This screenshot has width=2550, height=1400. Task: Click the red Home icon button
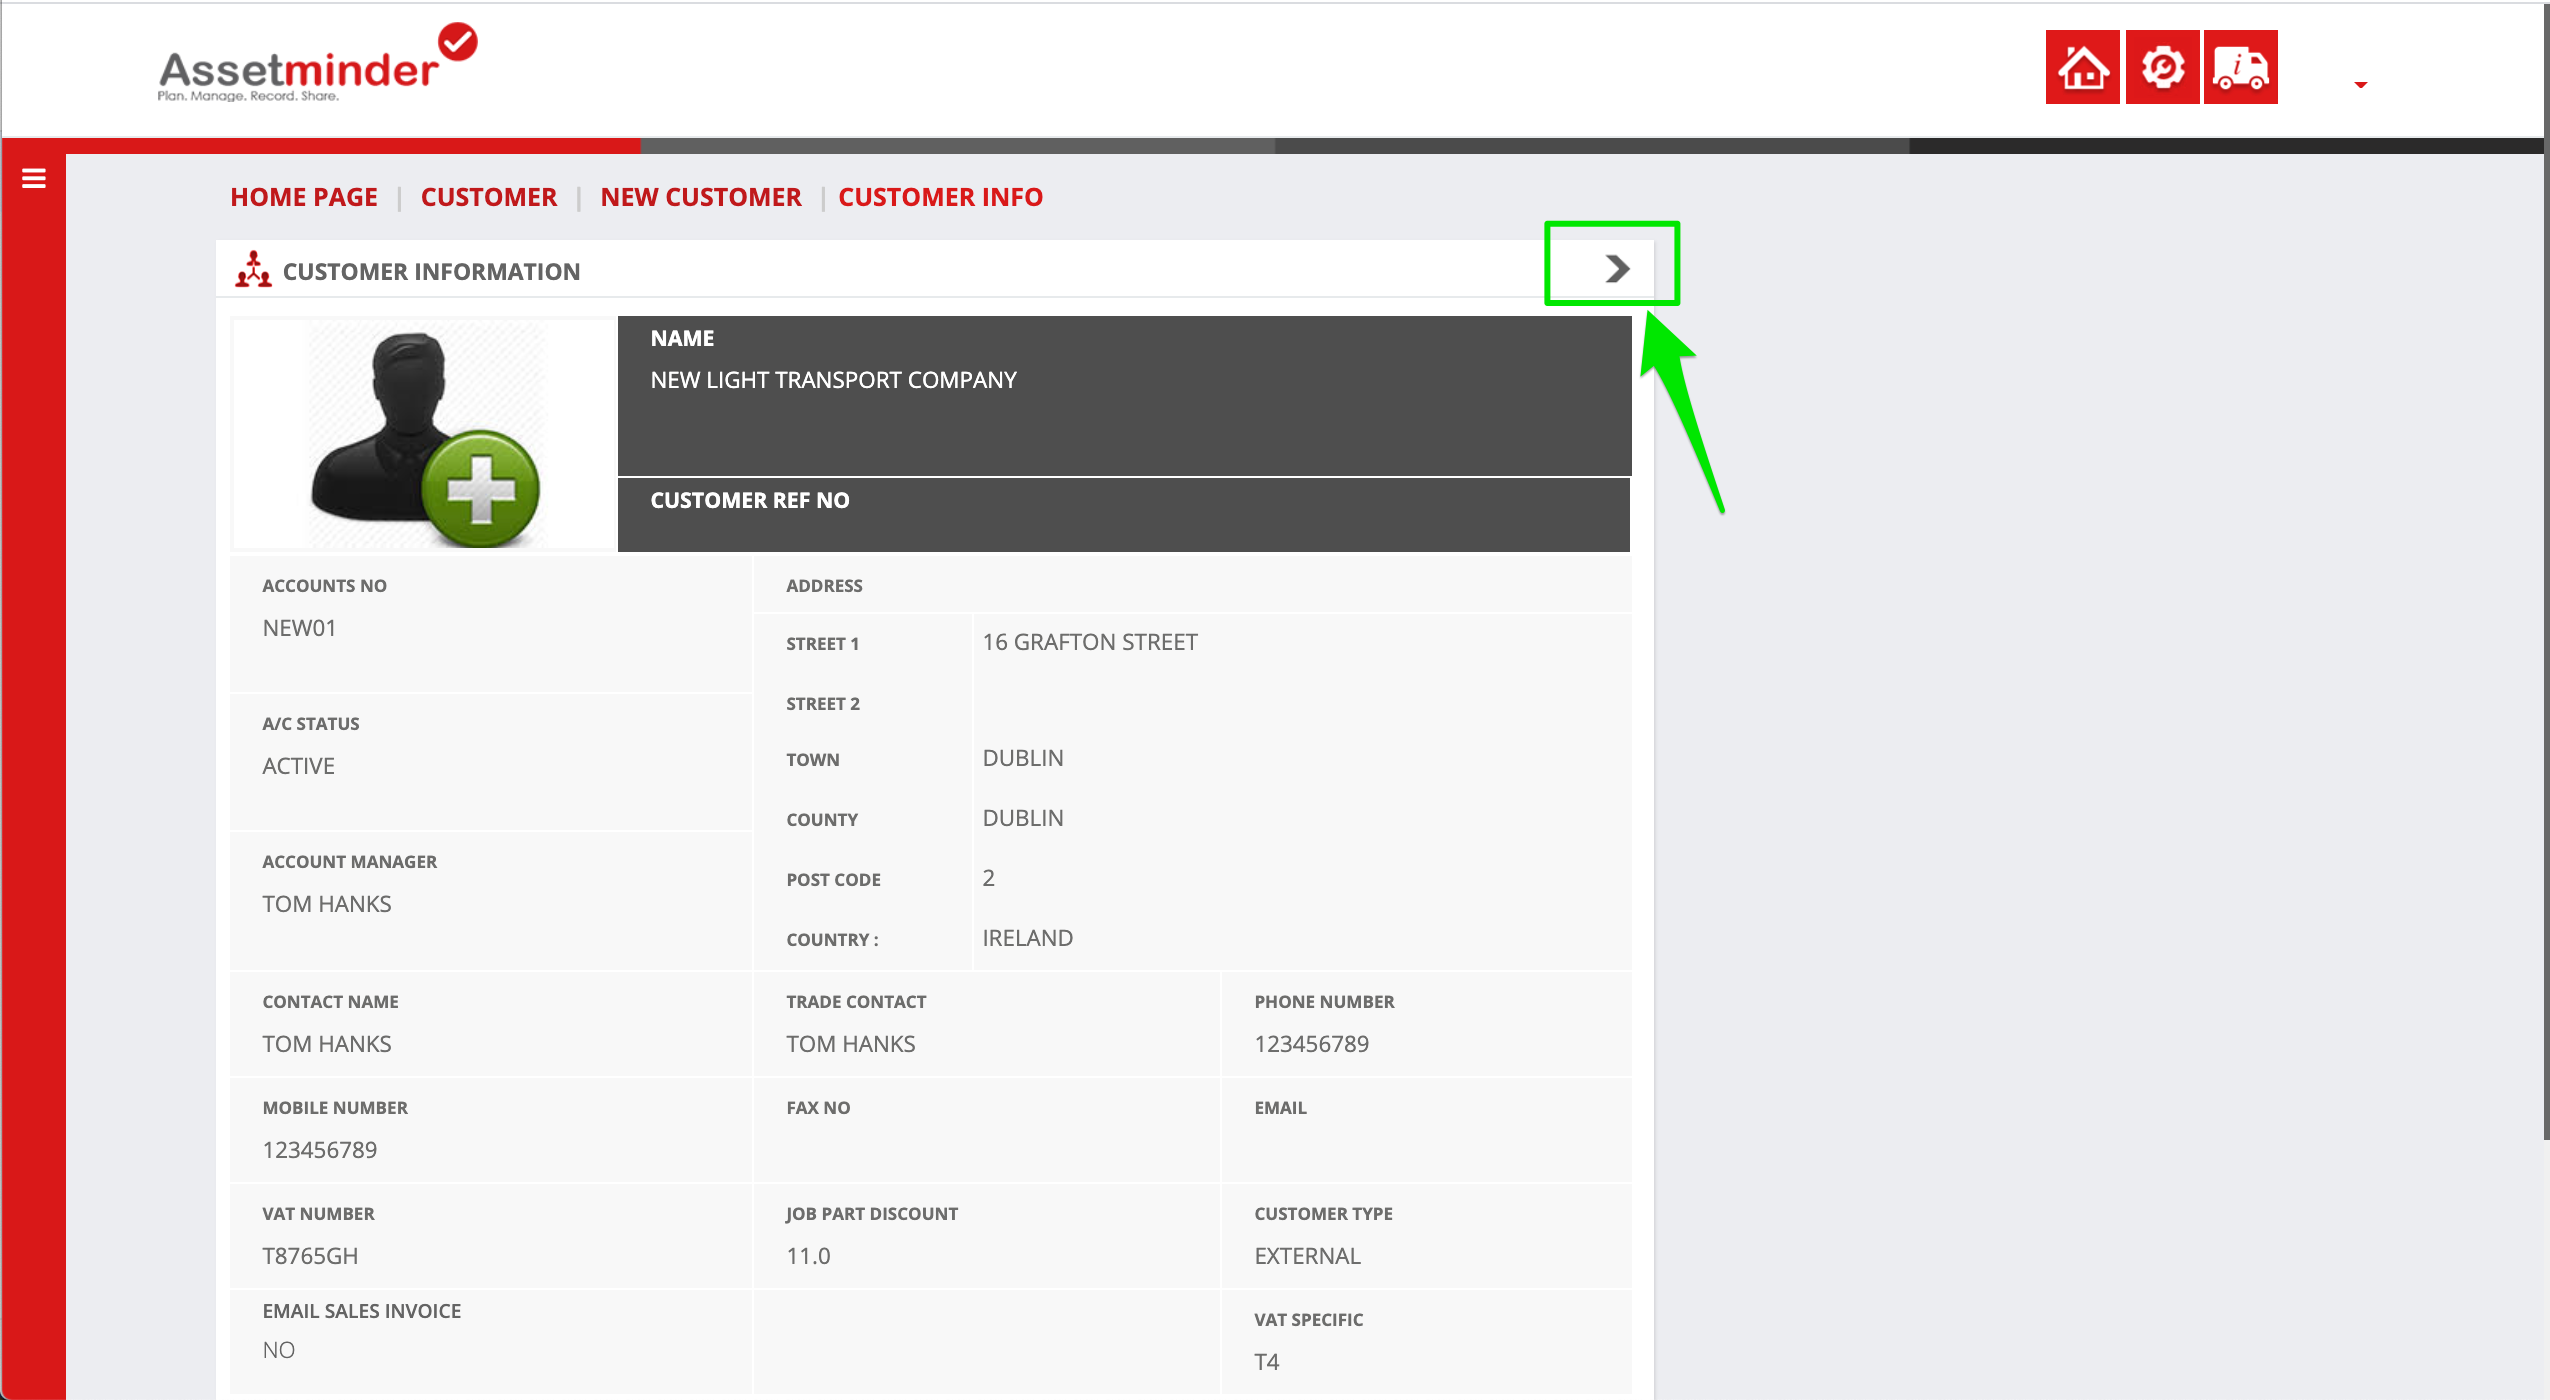pos(2082,67)
